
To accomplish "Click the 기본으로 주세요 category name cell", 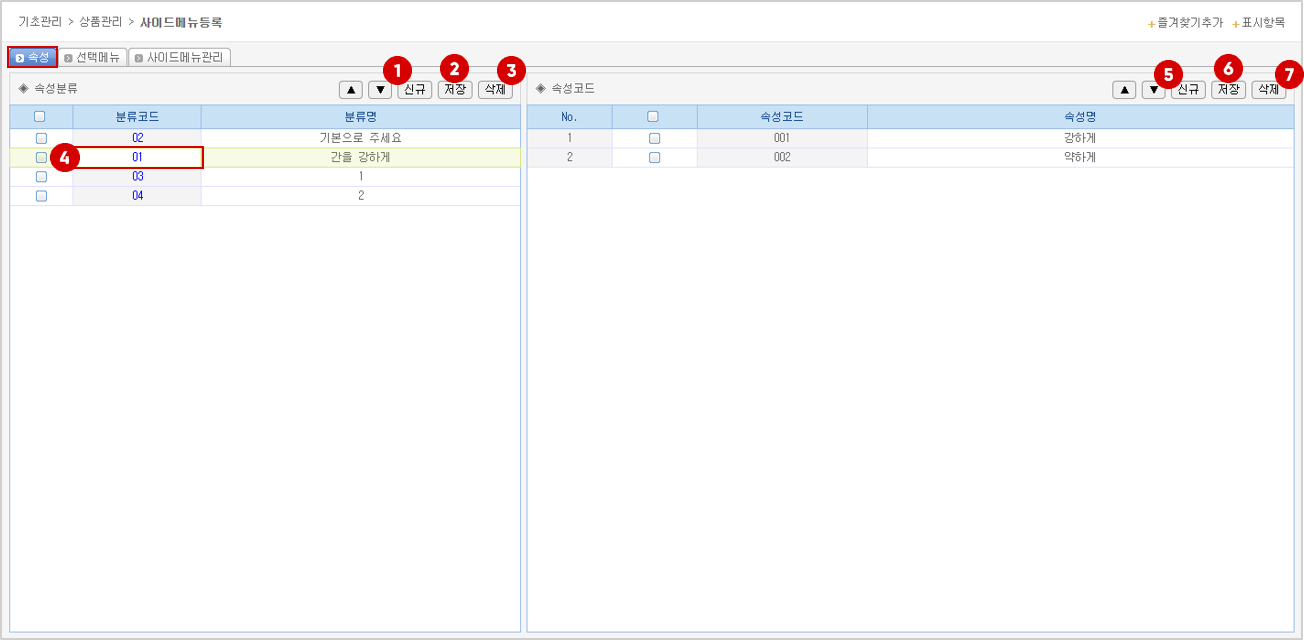I will click(x=360, y=138).
